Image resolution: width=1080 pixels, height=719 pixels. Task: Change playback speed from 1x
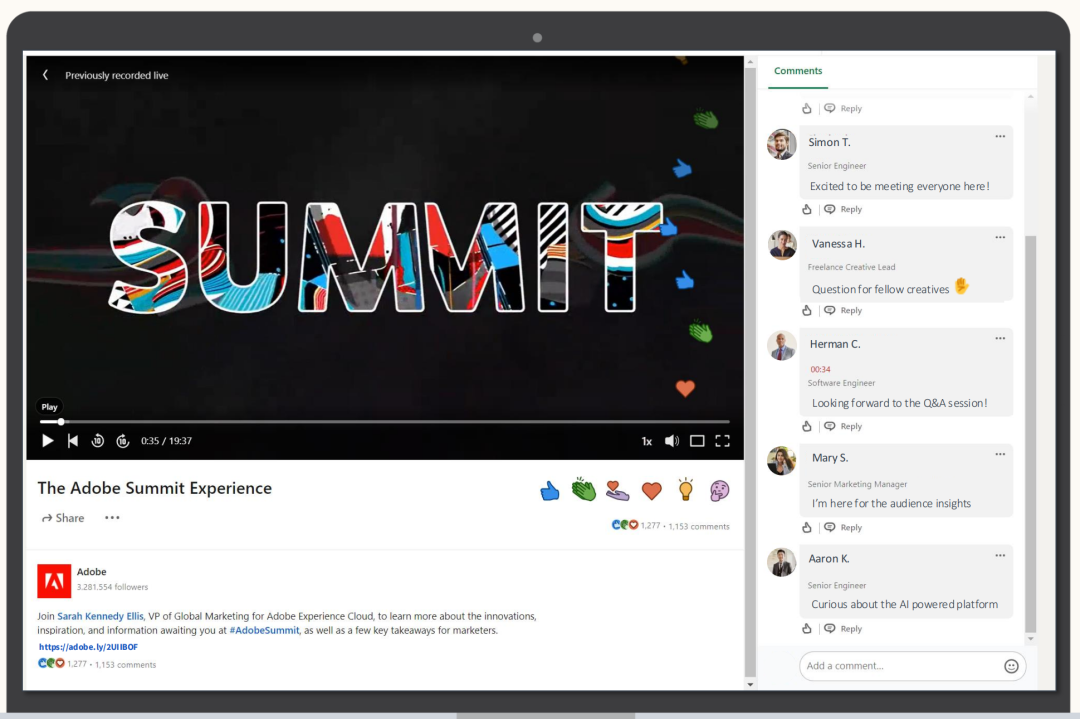(647, 441)
